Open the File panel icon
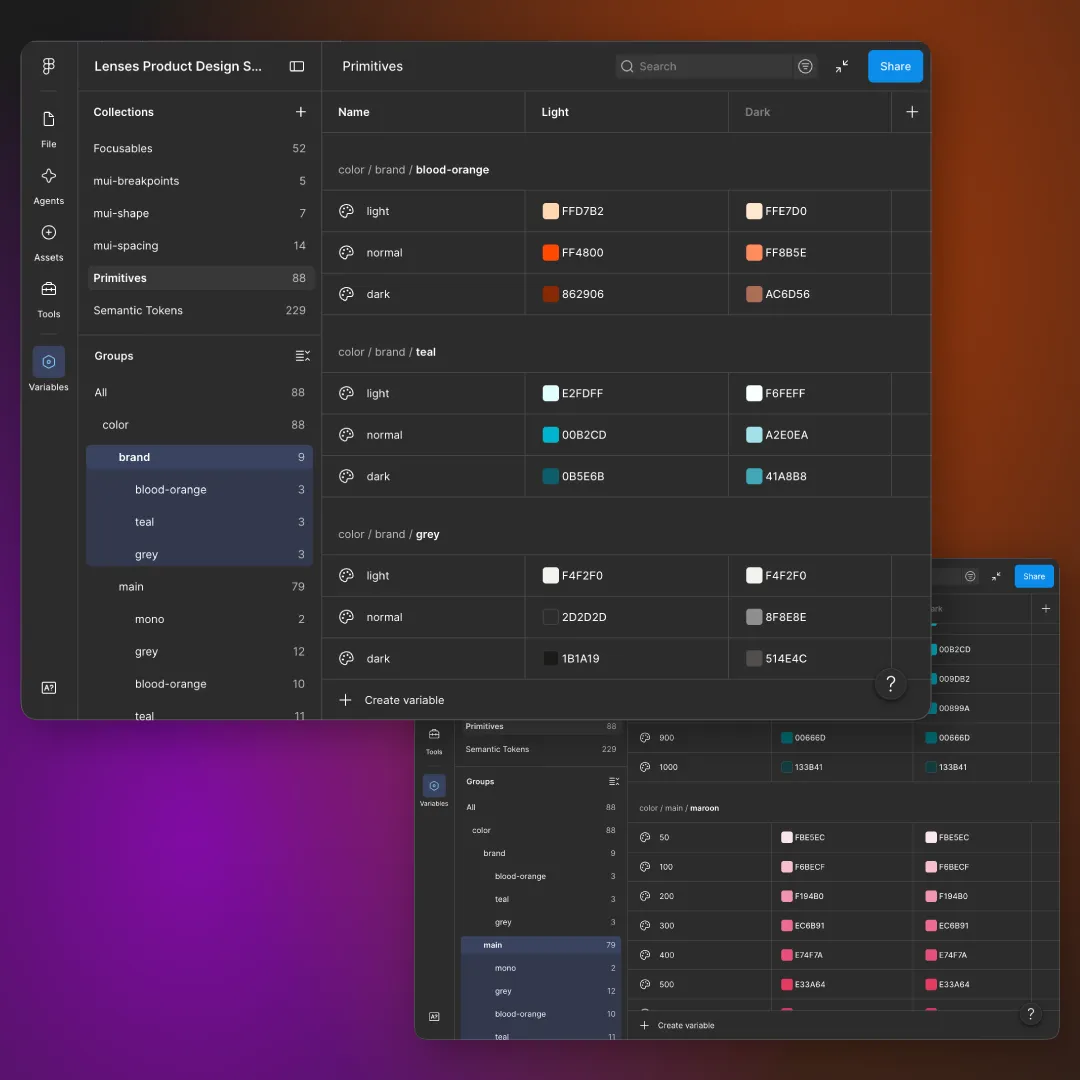 coord(48,119)
